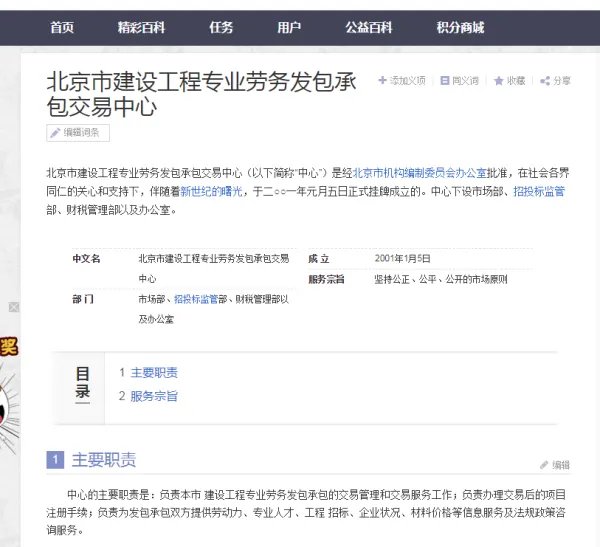Open 北京市机构编制委员会办公室 link

[419, 173]
